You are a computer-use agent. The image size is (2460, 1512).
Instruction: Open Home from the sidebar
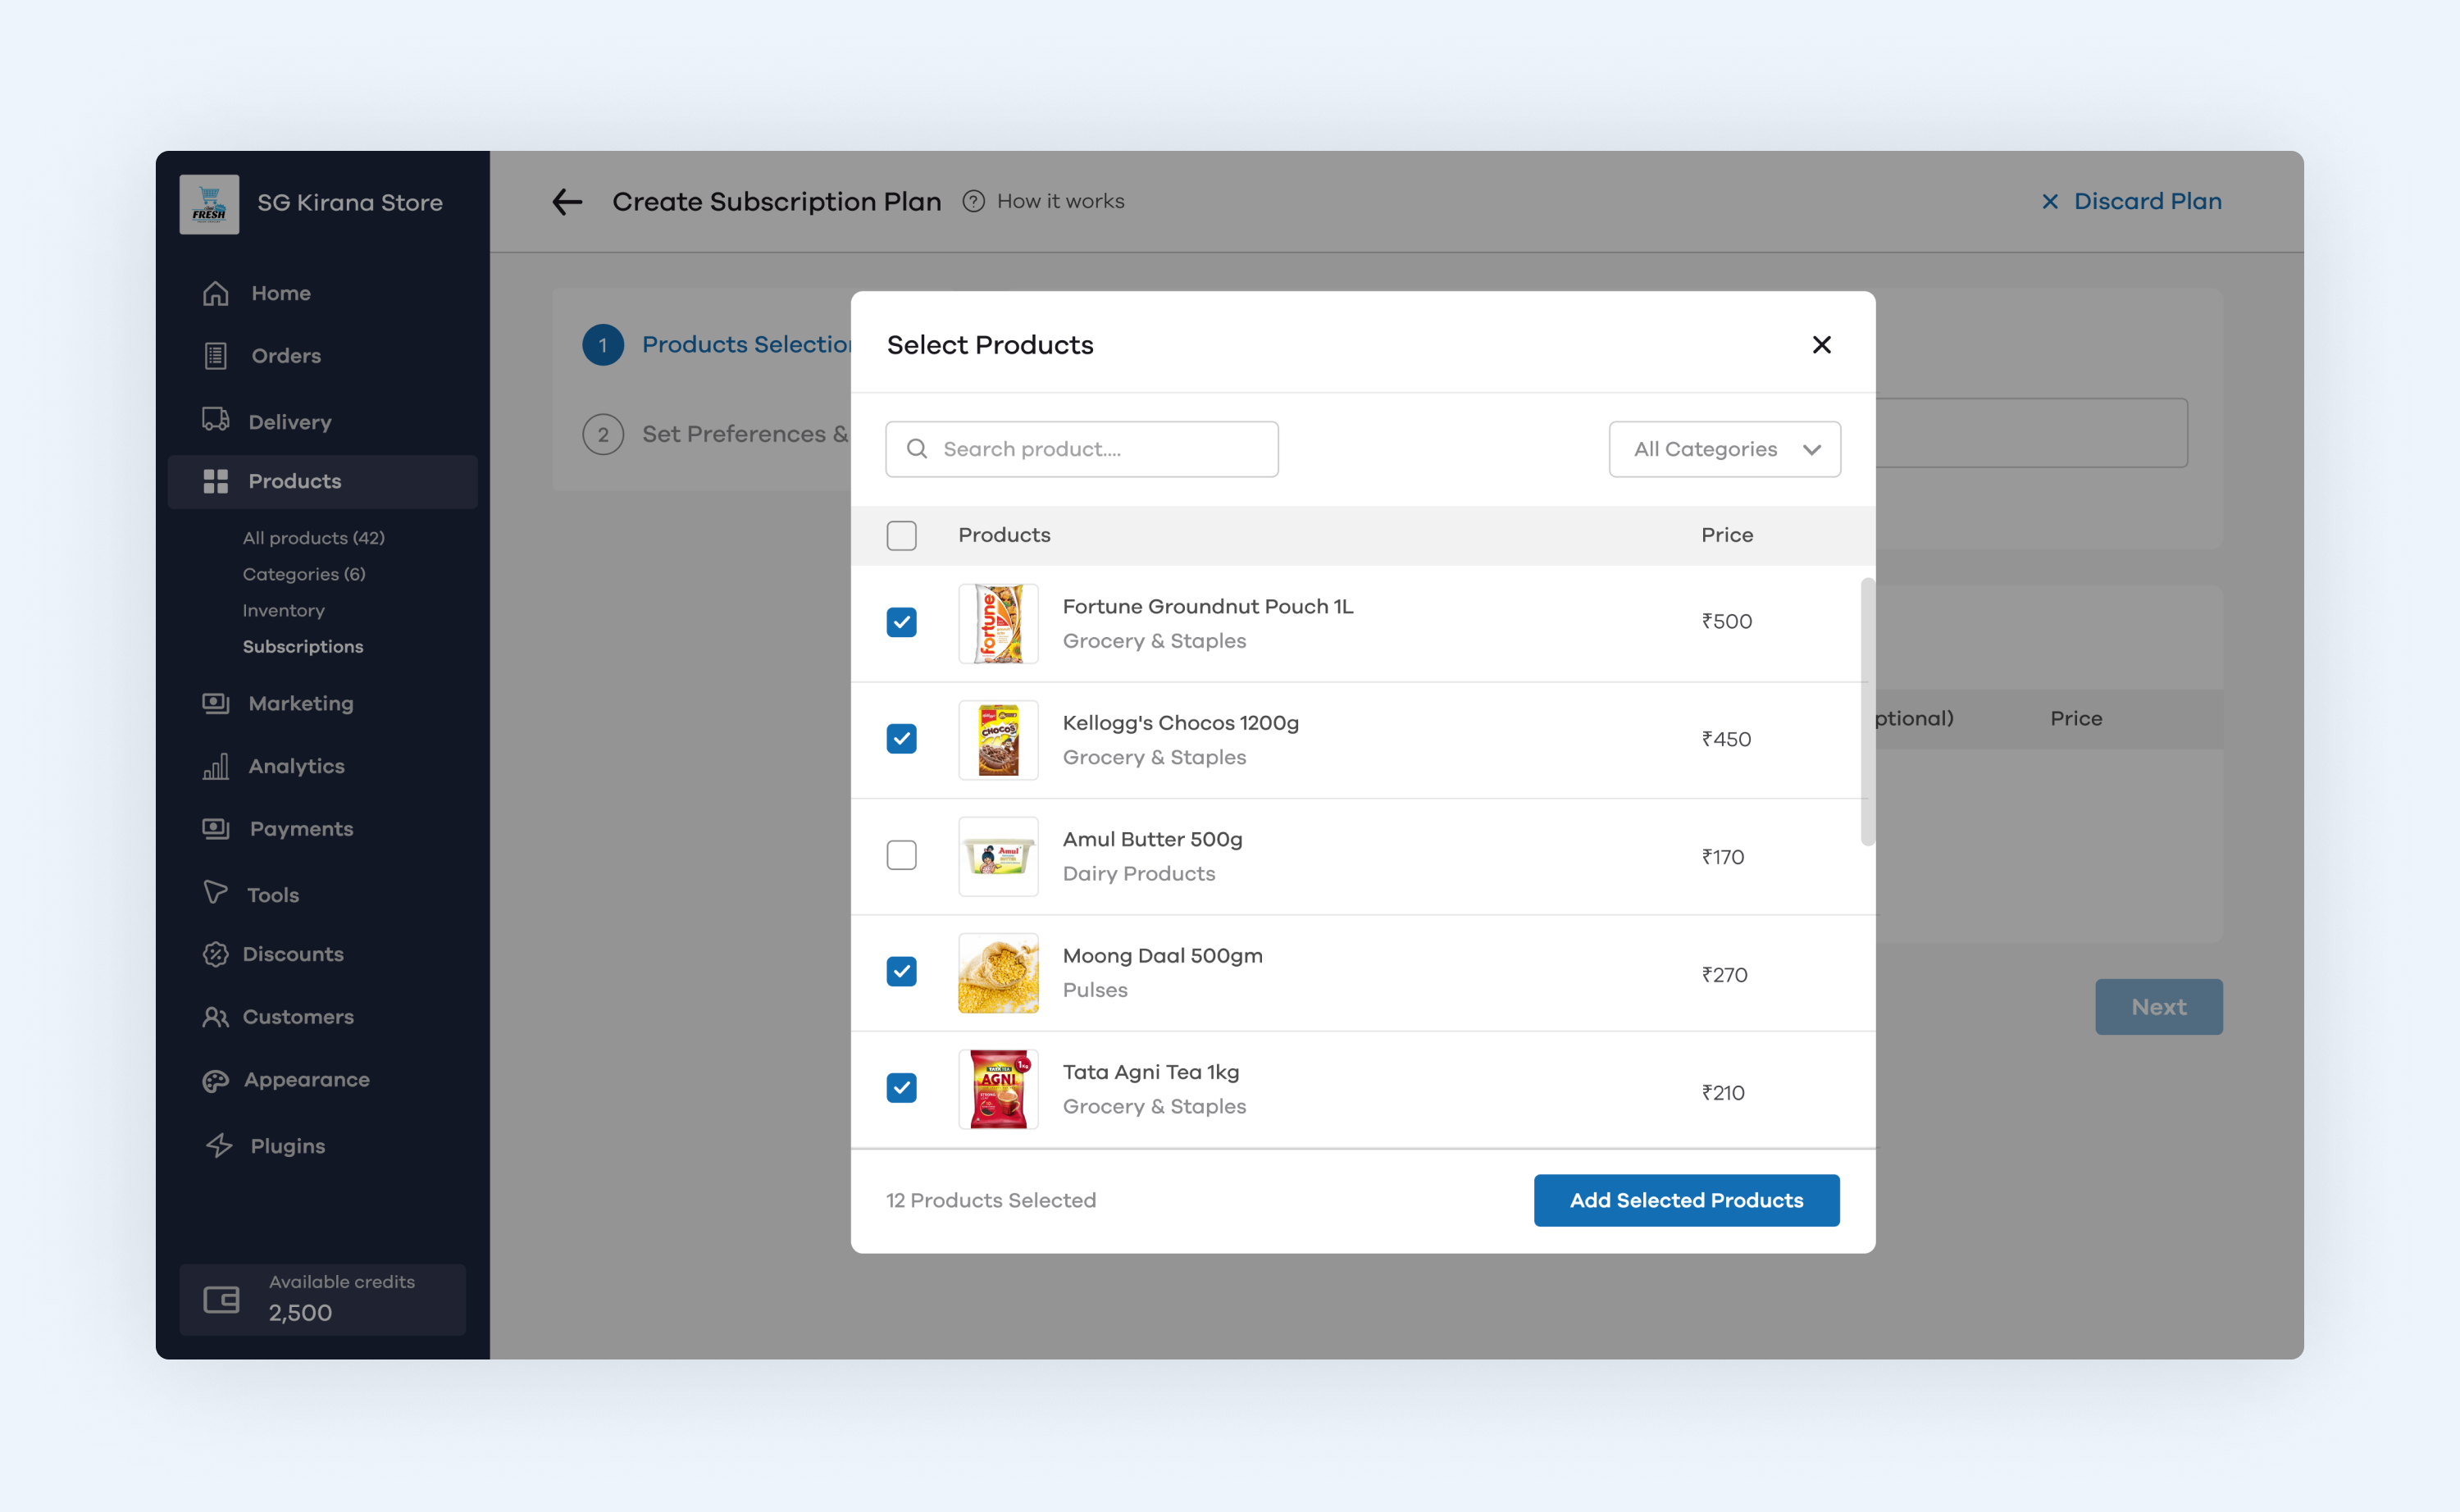pos(280,293)
